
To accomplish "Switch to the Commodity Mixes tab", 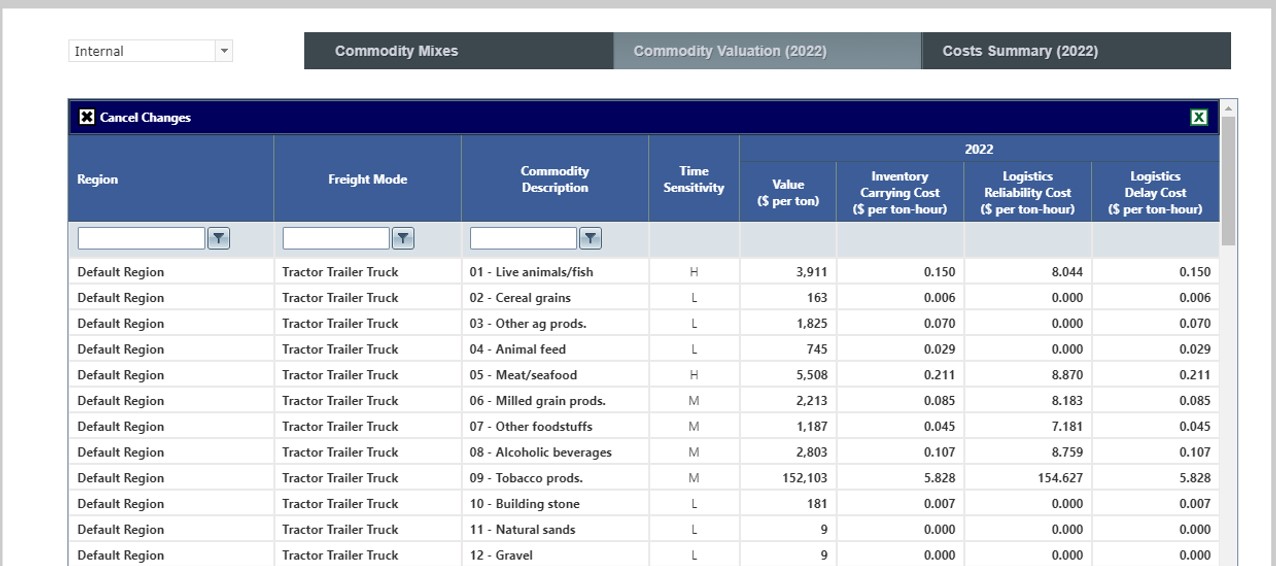I will pos(459,51).
